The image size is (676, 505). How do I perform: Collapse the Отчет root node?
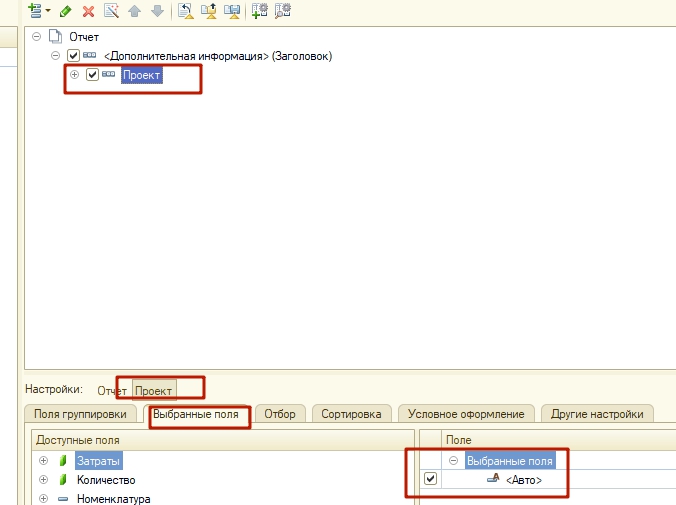pos(37,37)
